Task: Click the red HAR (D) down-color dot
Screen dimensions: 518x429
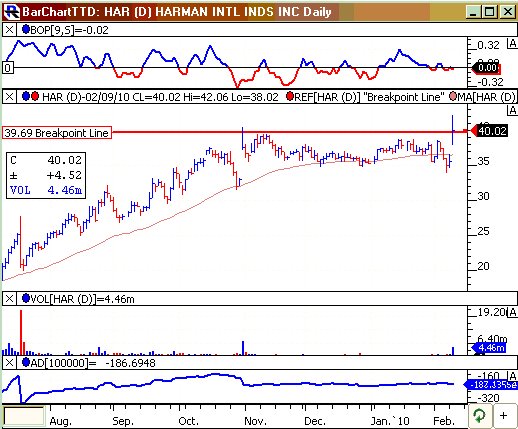Action: point(35,97)
